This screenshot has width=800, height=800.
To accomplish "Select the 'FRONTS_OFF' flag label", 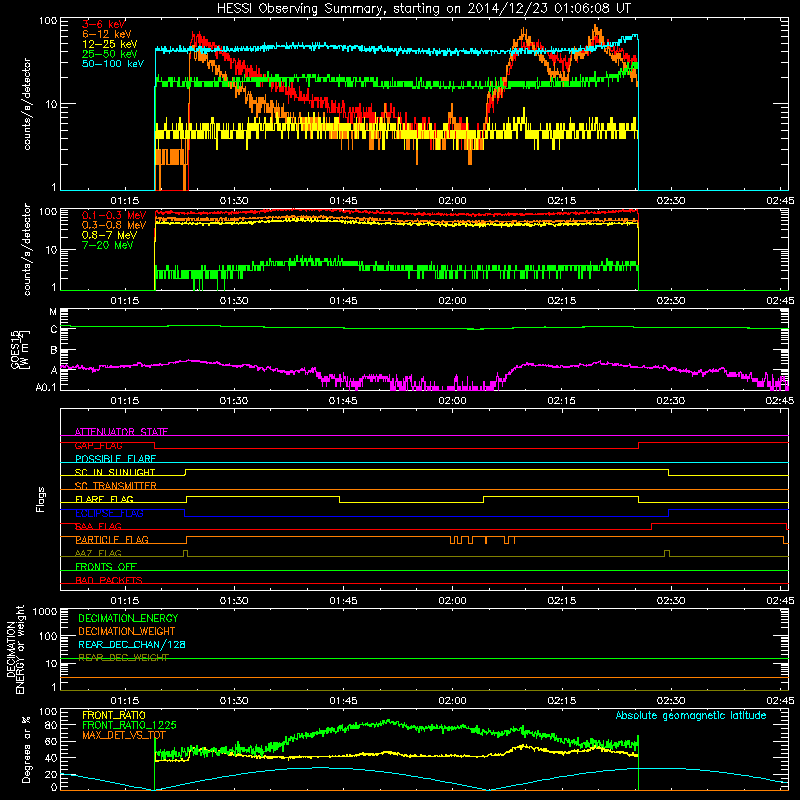I will click(106, 566).
